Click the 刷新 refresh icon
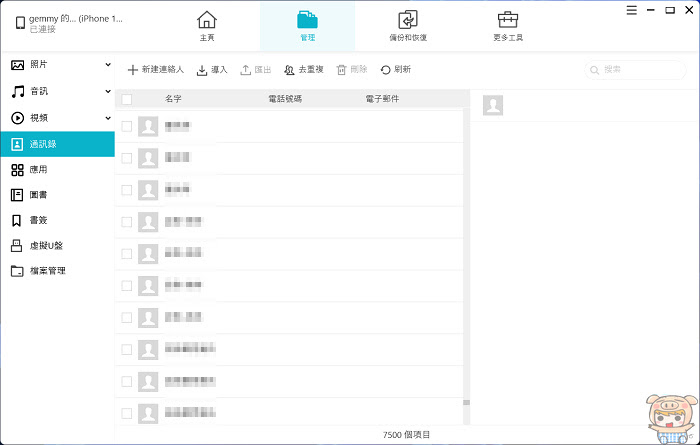 [385, 70]
